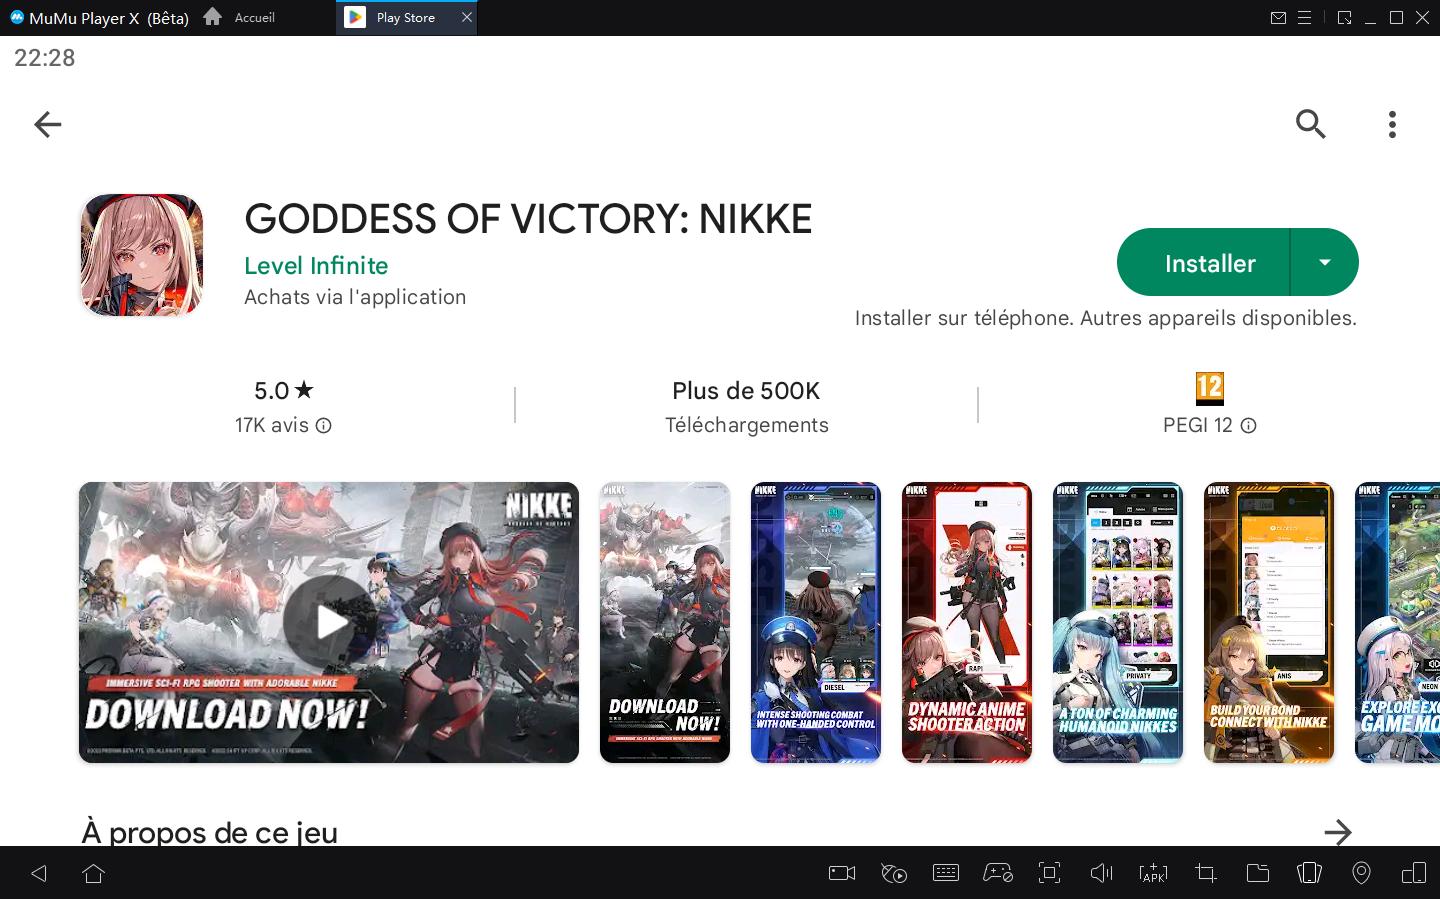Open the shared folder icon
Image resolution: width=1440 pixels, height=899 pixels.
coord(1257,872)
